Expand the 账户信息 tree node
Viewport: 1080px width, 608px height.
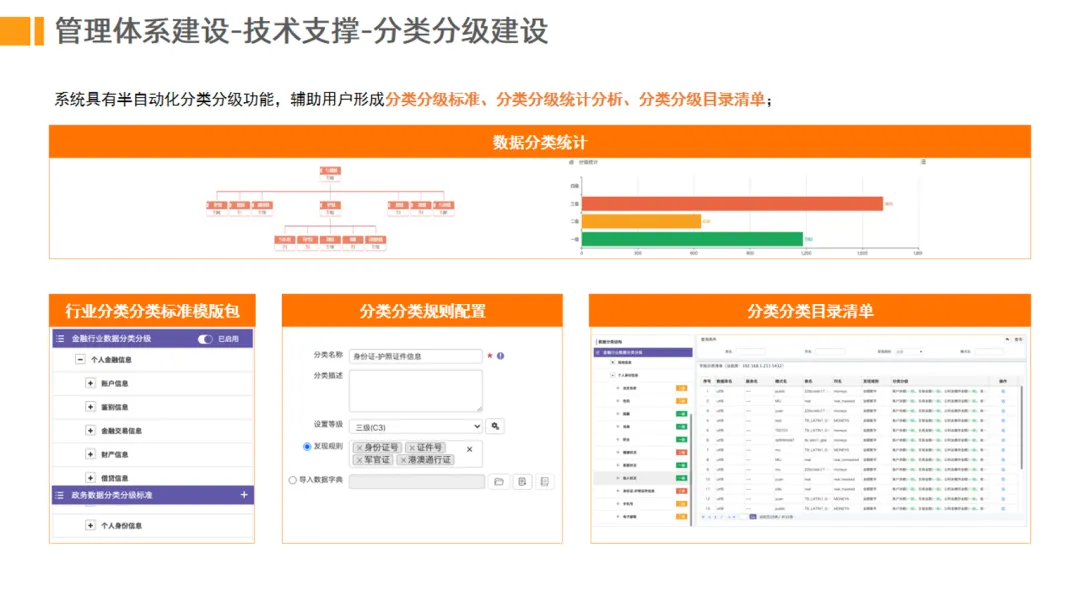90,383
